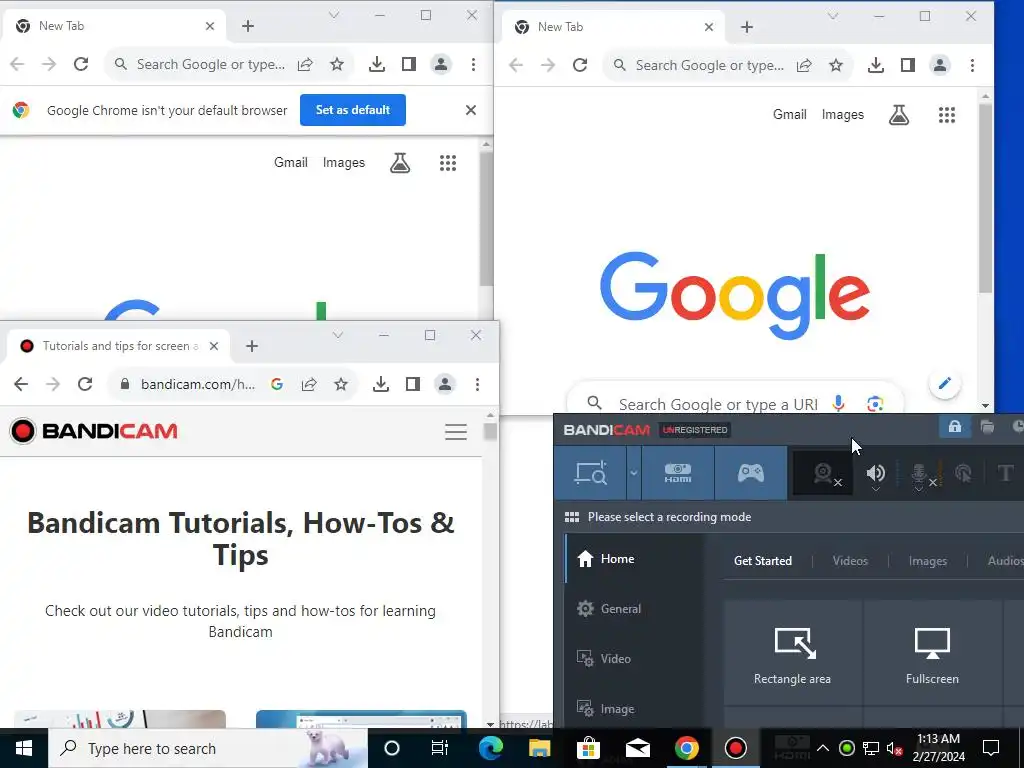This screenshot has width=1024, height=768.
Task: Click the Bandicam lock icon
Action: coord(954,427)
